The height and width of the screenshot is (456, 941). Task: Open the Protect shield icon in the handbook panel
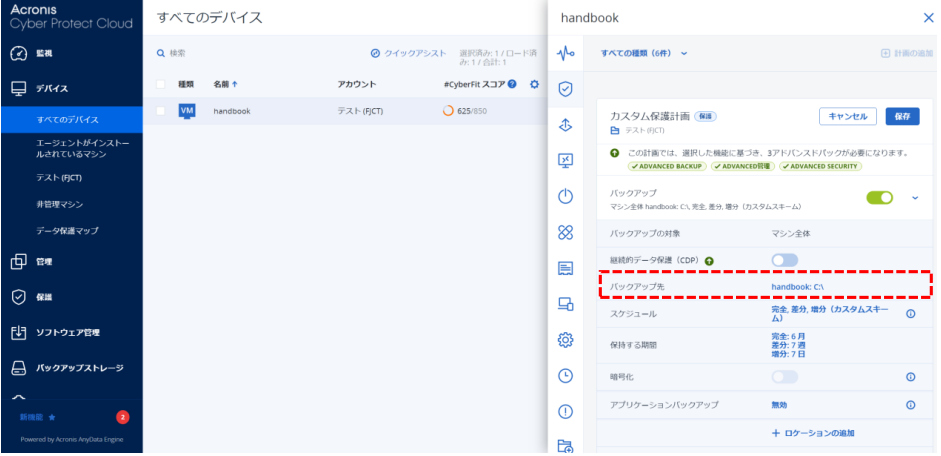pos(565,89)
